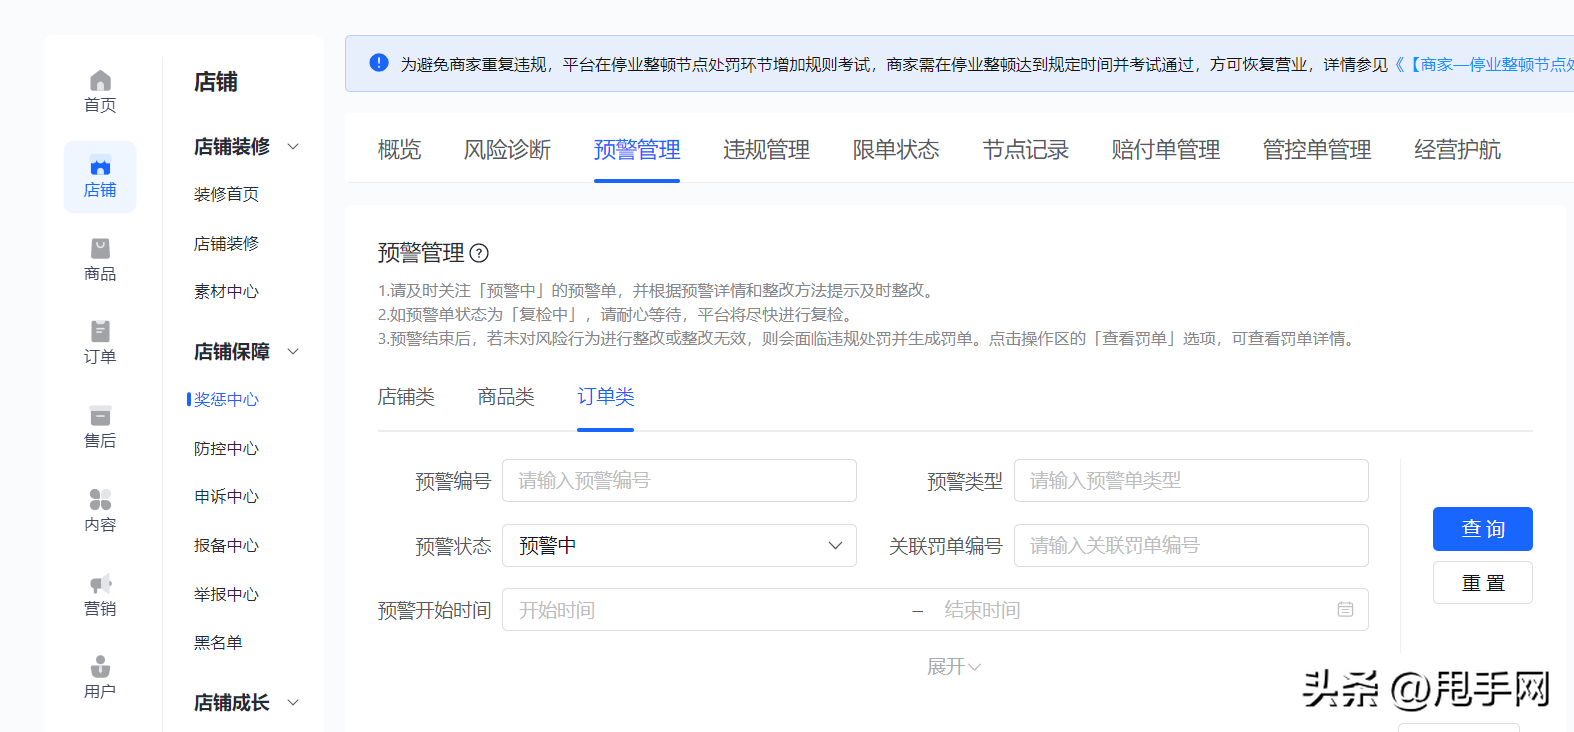Switch to the 违规管理 tab
The height and width of the screenshot is (732, 1574).
[766, 150]
